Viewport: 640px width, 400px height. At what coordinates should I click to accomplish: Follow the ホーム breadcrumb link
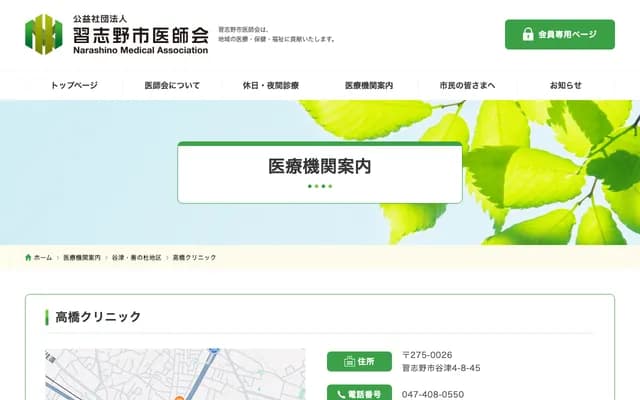(x=43, y=258)
